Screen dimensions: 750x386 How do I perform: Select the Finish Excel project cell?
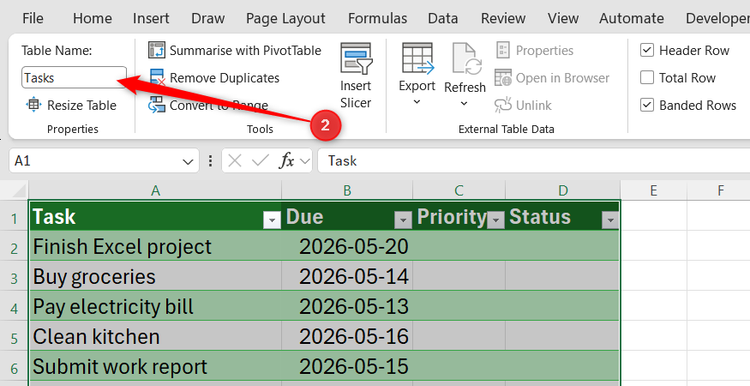pyautogui.click(x=155, y=247)
